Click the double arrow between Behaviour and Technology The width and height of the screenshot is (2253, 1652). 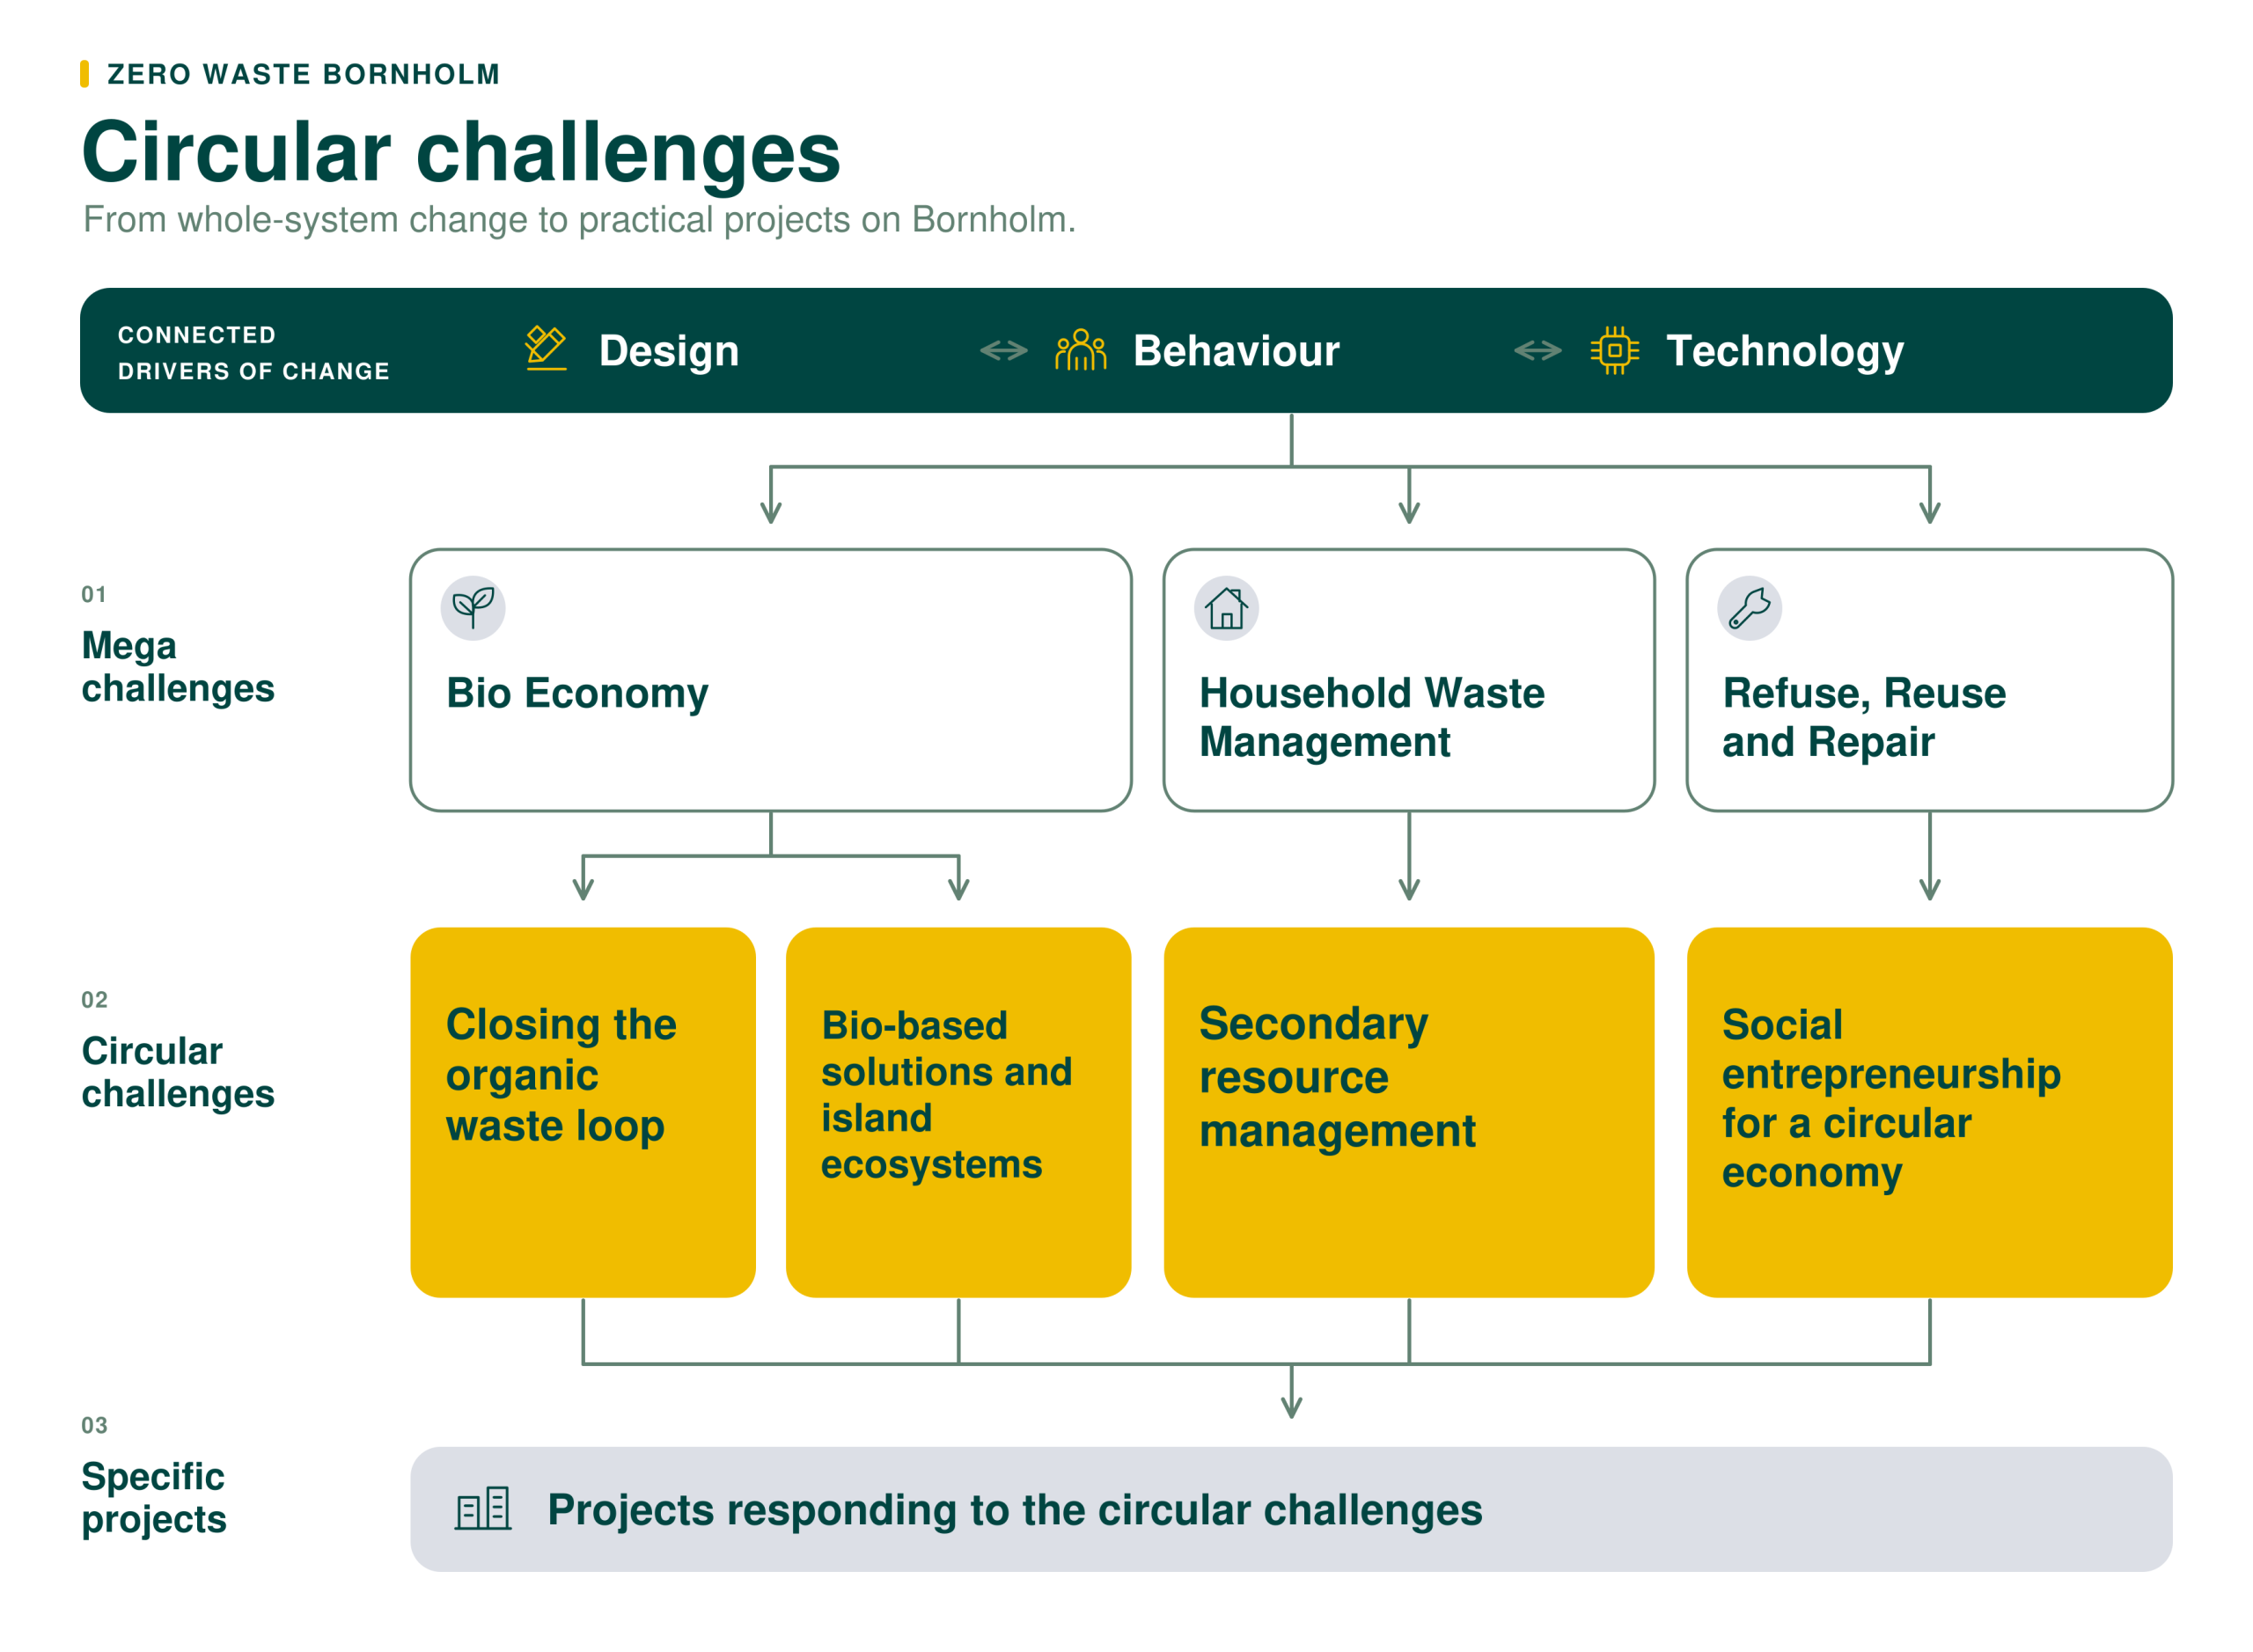click(x=1537, y=350)
